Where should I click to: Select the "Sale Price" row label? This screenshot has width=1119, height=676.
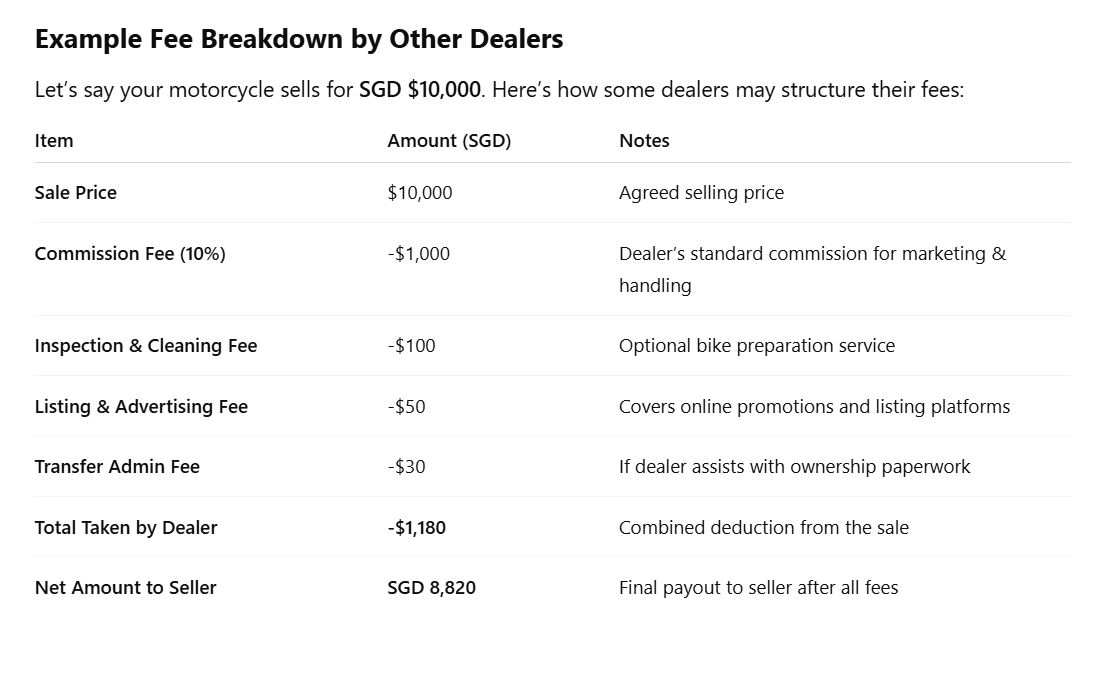[x=76, y=193]
